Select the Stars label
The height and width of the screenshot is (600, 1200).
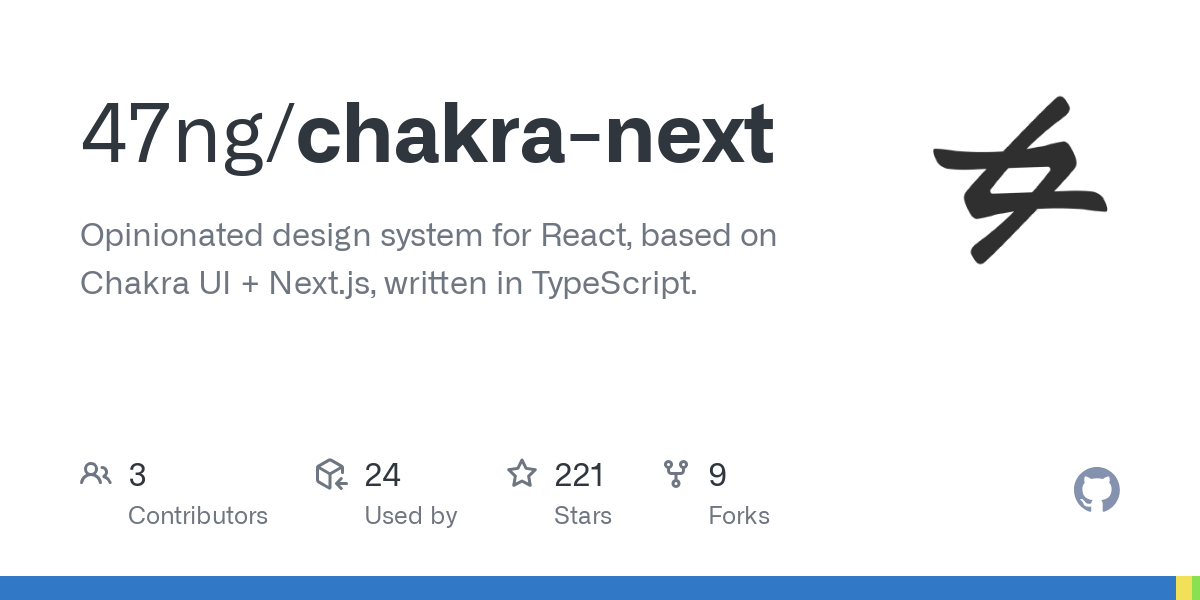click(582, 516)
